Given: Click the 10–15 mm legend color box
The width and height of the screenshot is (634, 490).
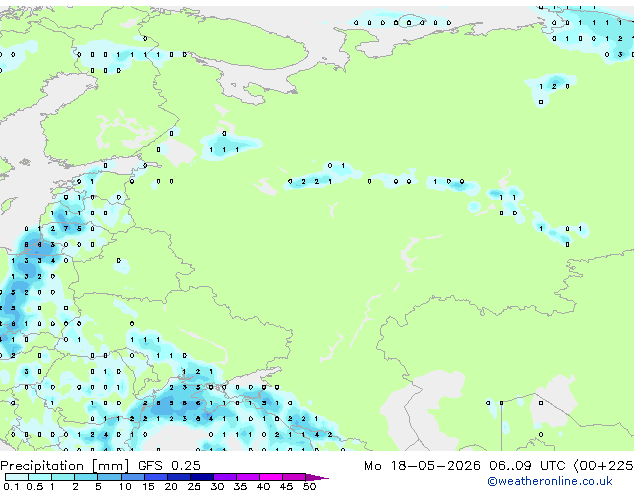Looking at the screenshot, I should click(x=133, y=477).
